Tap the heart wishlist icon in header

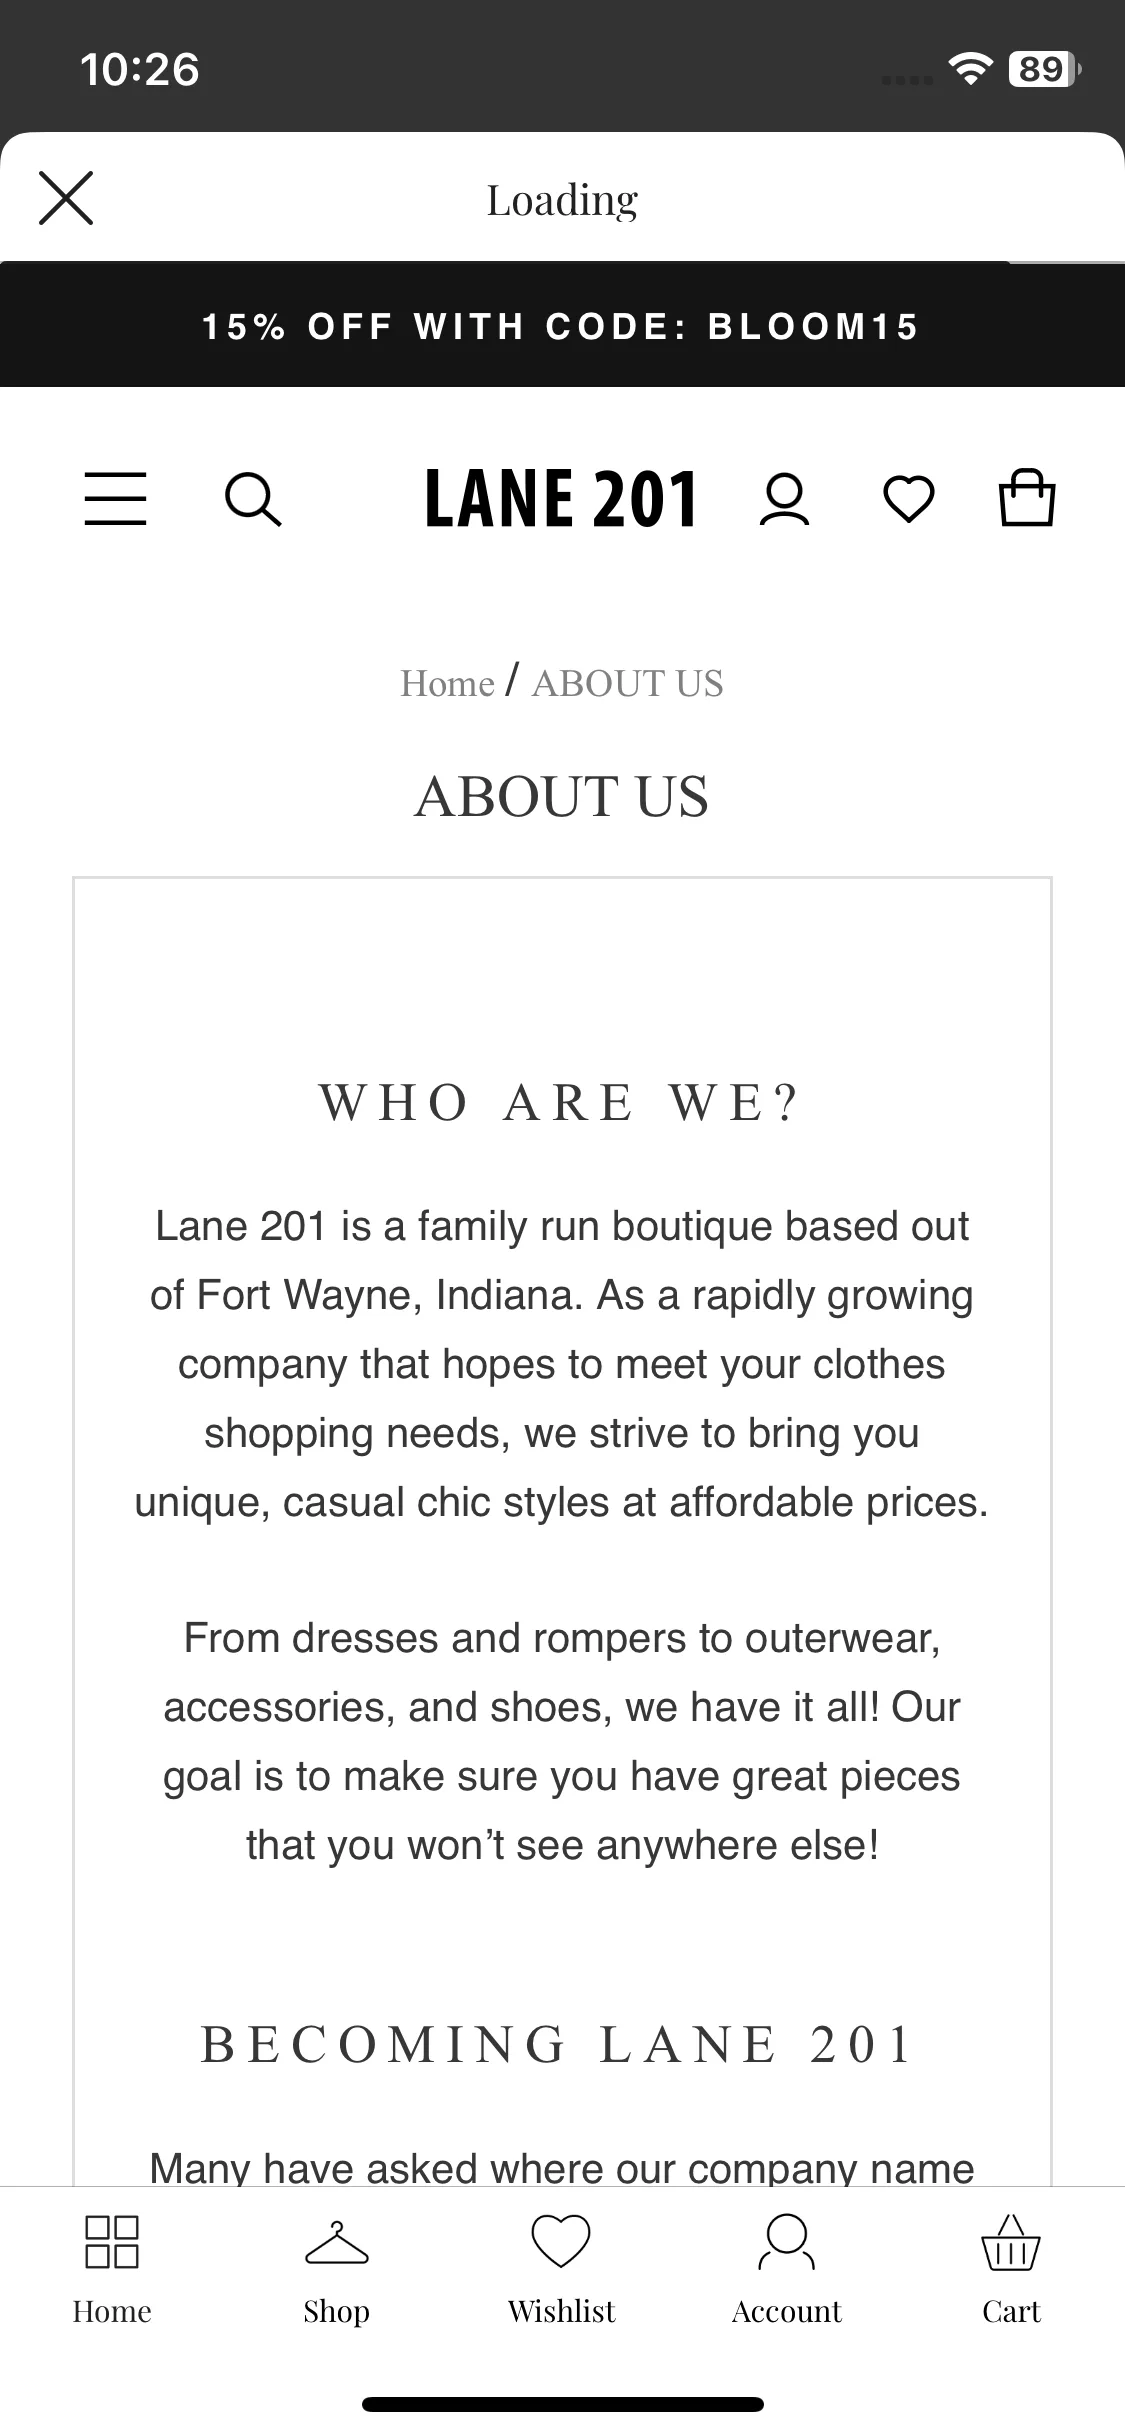tap(909, 499)
